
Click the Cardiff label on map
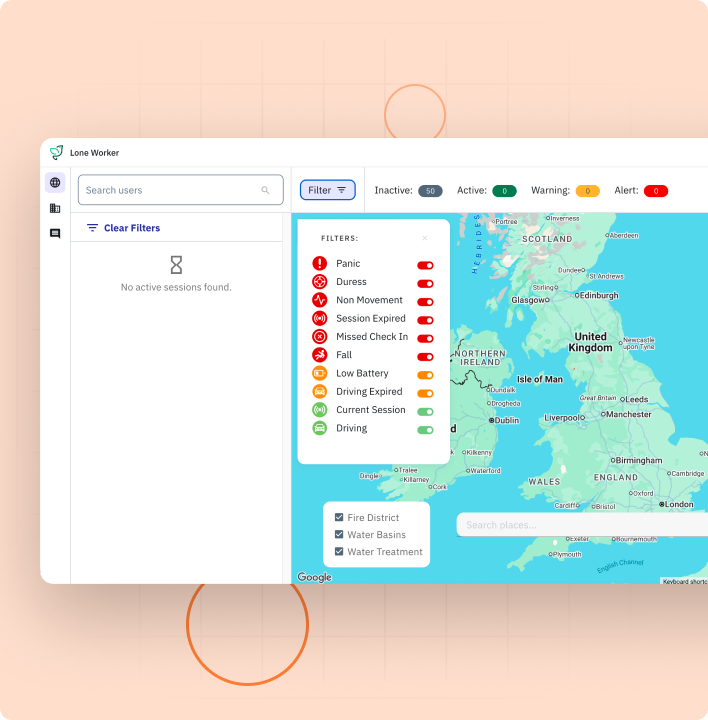(565, 505)
